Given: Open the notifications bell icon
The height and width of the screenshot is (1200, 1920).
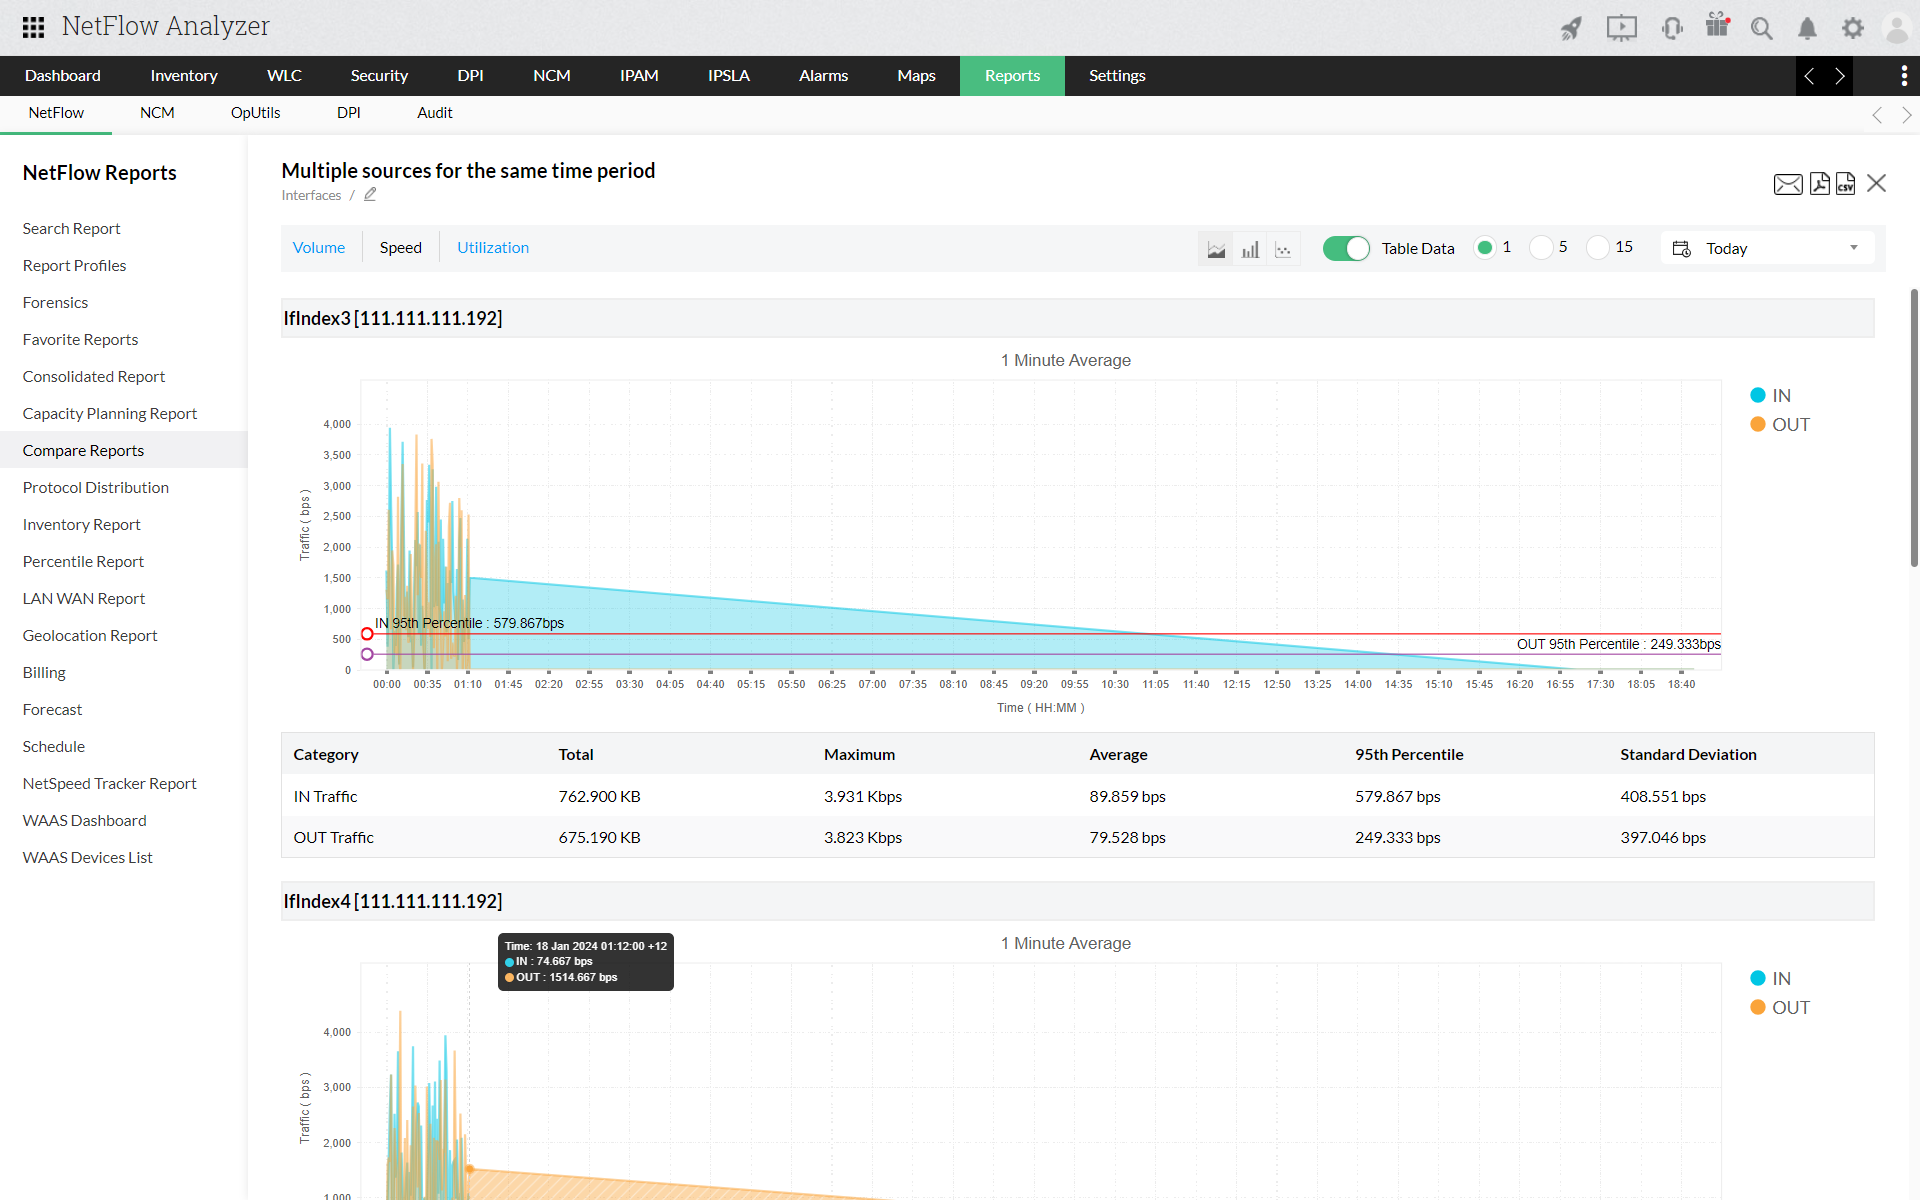Looking at the screenshot, I should (1807, 28).
